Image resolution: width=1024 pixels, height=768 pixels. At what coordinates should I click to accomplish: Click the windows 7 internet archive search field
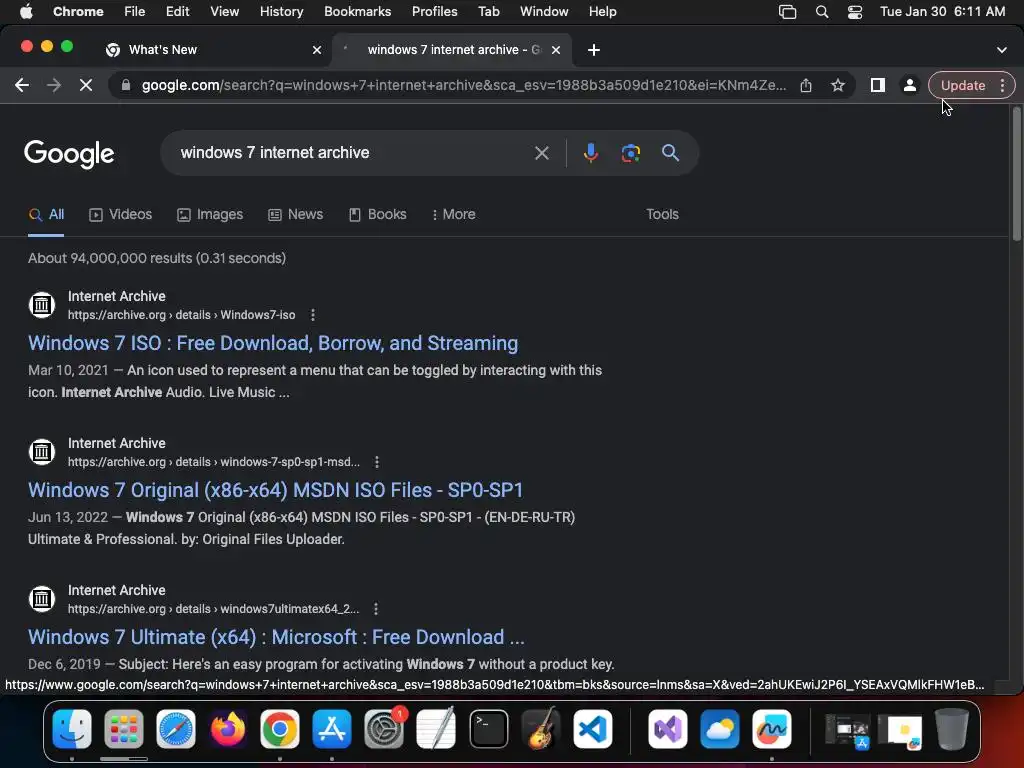tap(353, 153)
